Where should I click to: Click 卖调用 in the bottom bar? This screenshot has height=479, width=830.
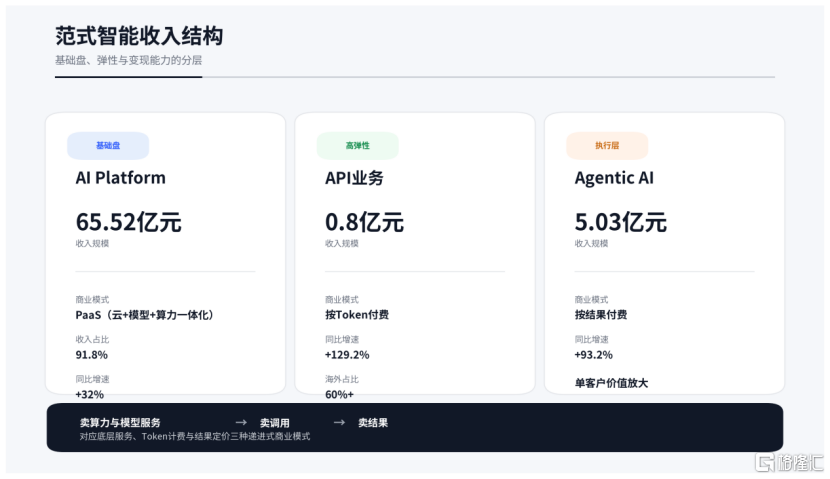point(275,423)
